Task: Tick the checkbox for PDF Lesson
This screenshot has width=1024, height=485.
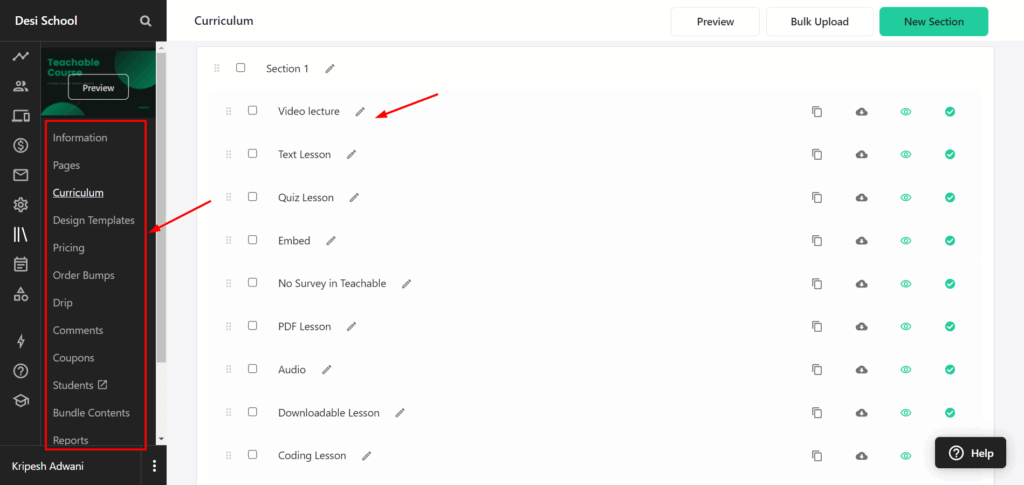Action: click(x=252, y=326)
